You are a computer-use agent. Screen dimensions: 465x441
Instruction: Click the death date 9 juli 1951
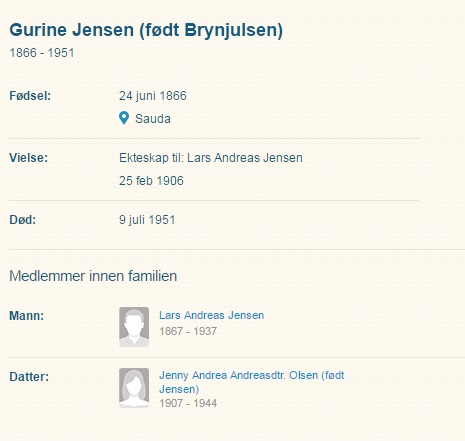point(147,220)
